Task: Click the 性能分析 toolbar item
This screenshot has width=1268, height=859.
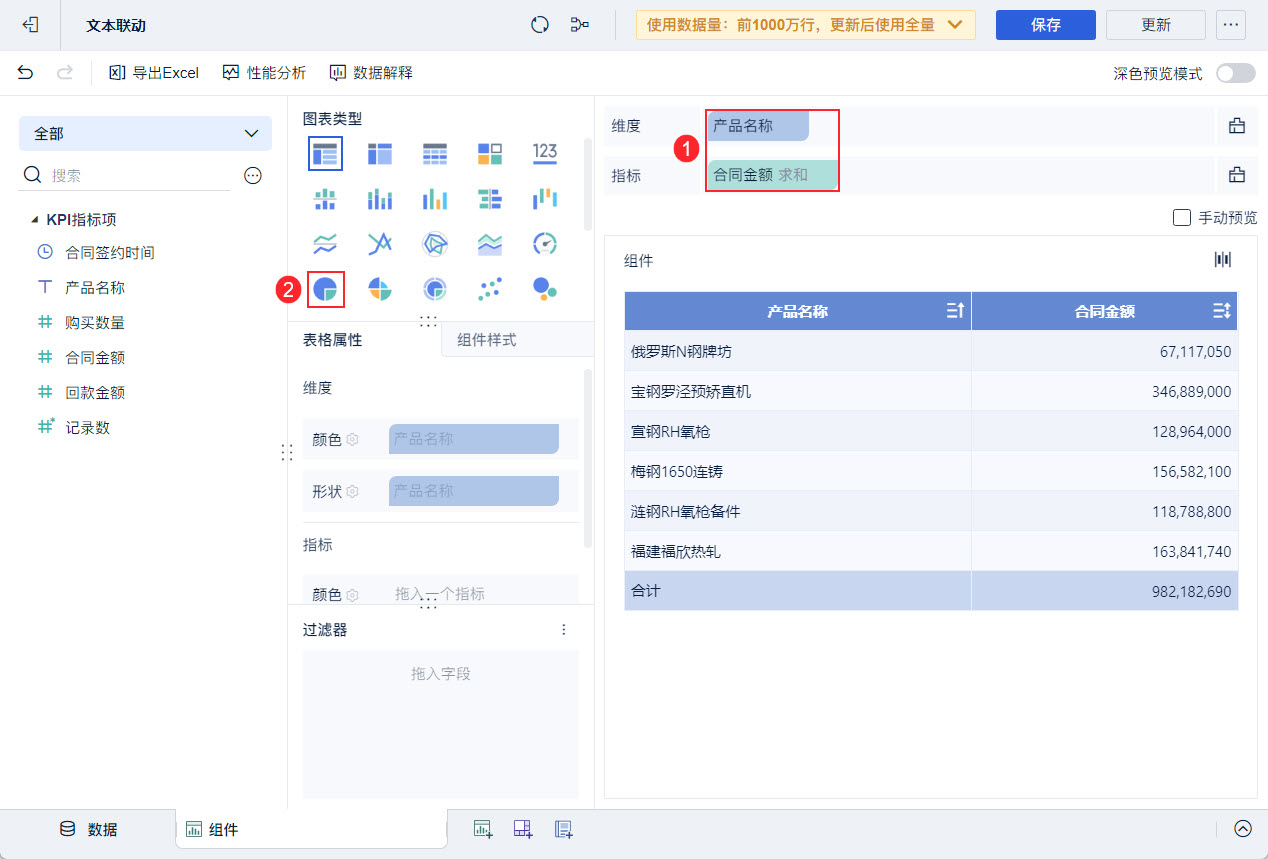Action: pyautogui.click(x=265, y=72)
